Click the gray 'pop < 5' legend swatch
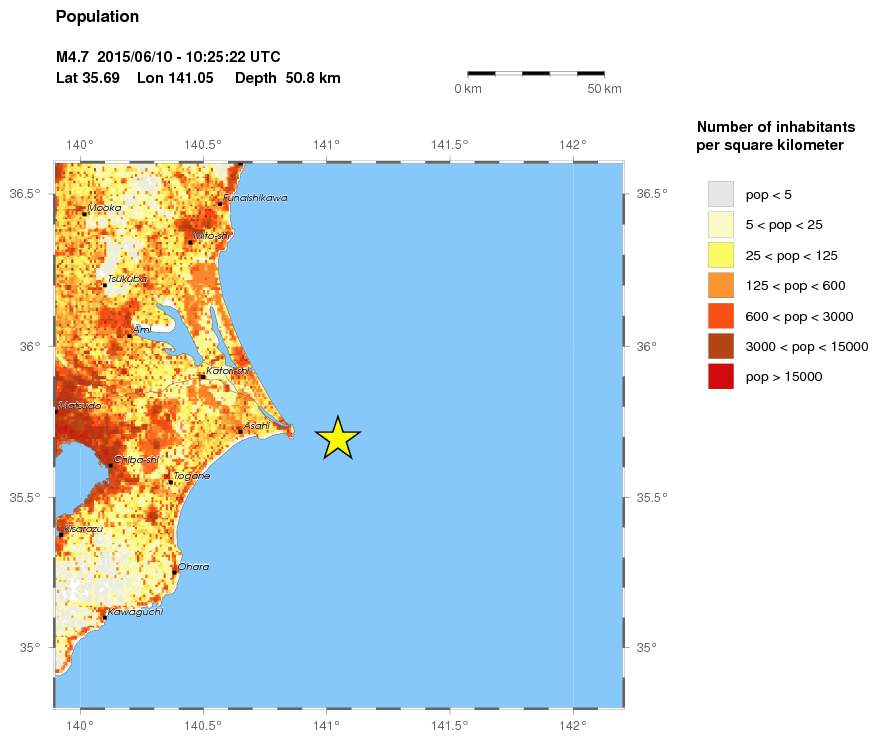Image resolution: width=878 pixels, height=740 pixels. 720,194
